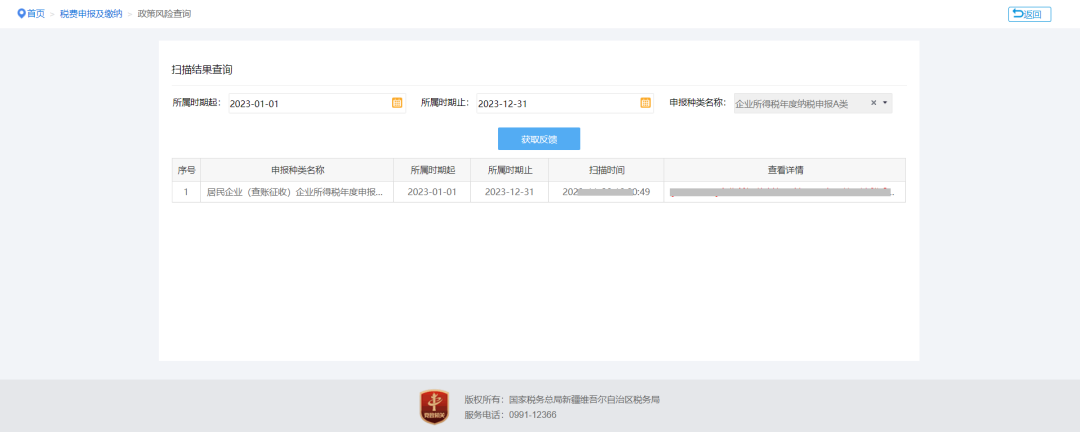Click the 获取反馈 button
The image size is (1080, 432).
click(539, 139)
